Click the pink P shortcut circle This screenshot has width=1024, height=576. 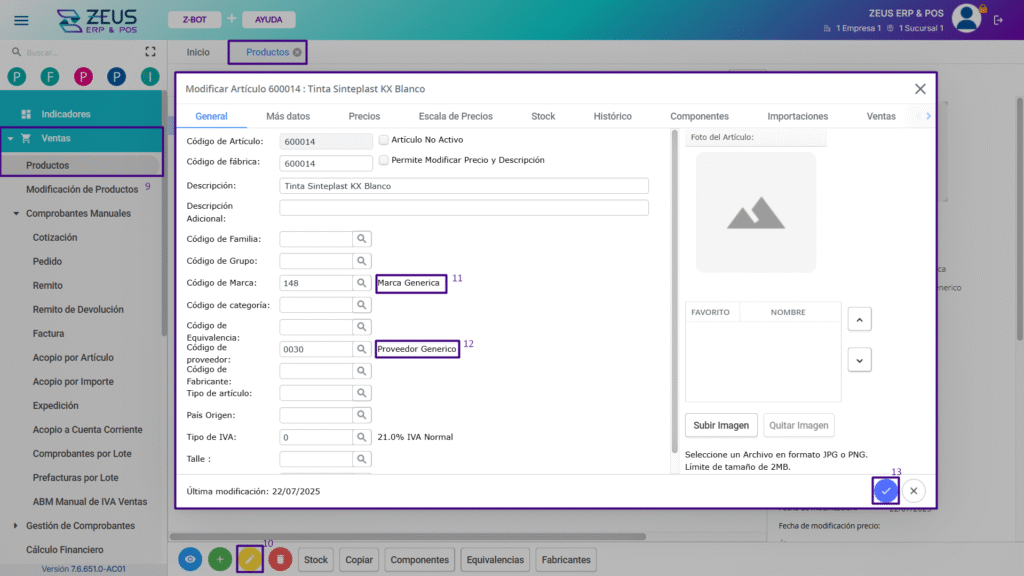[83, 77]
